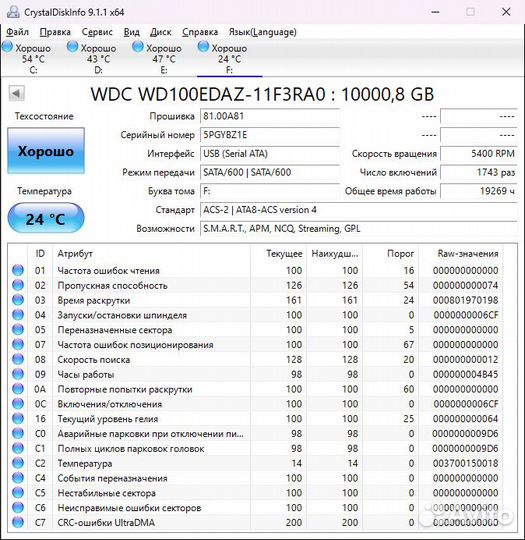Click the CrystalDiskInfo icon in title bar

13,12
